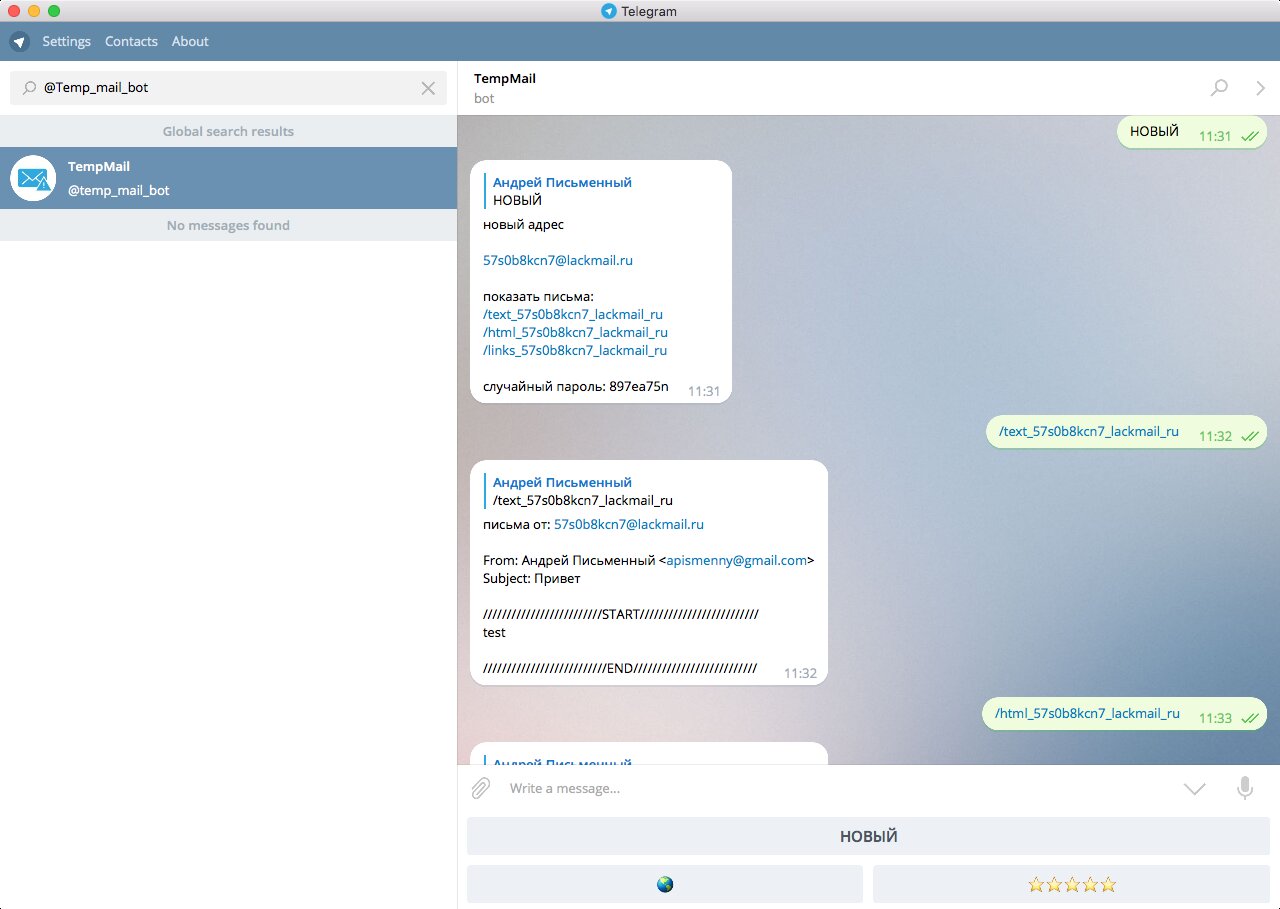Open the Contacts menu
1280x909 pixels.
pyautogui.click(x=131, y=42)
